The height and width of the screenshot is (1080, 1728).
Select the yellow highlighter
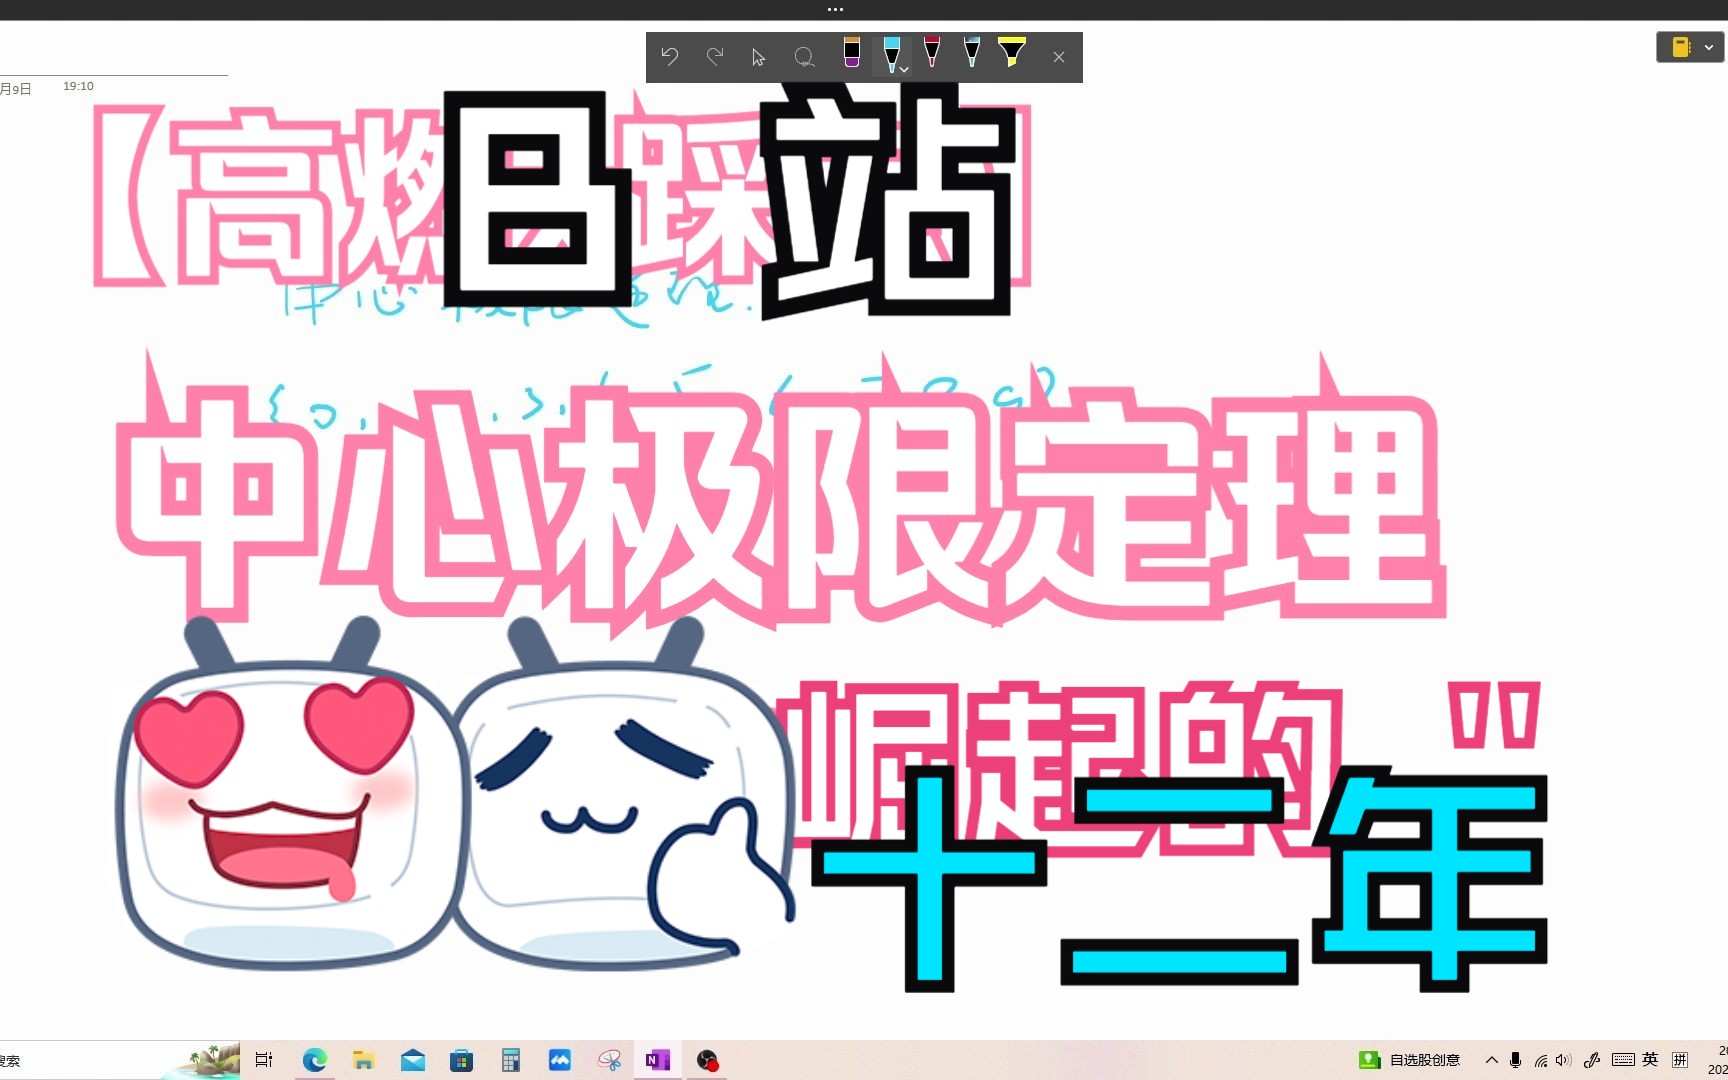click(1012, 53)
